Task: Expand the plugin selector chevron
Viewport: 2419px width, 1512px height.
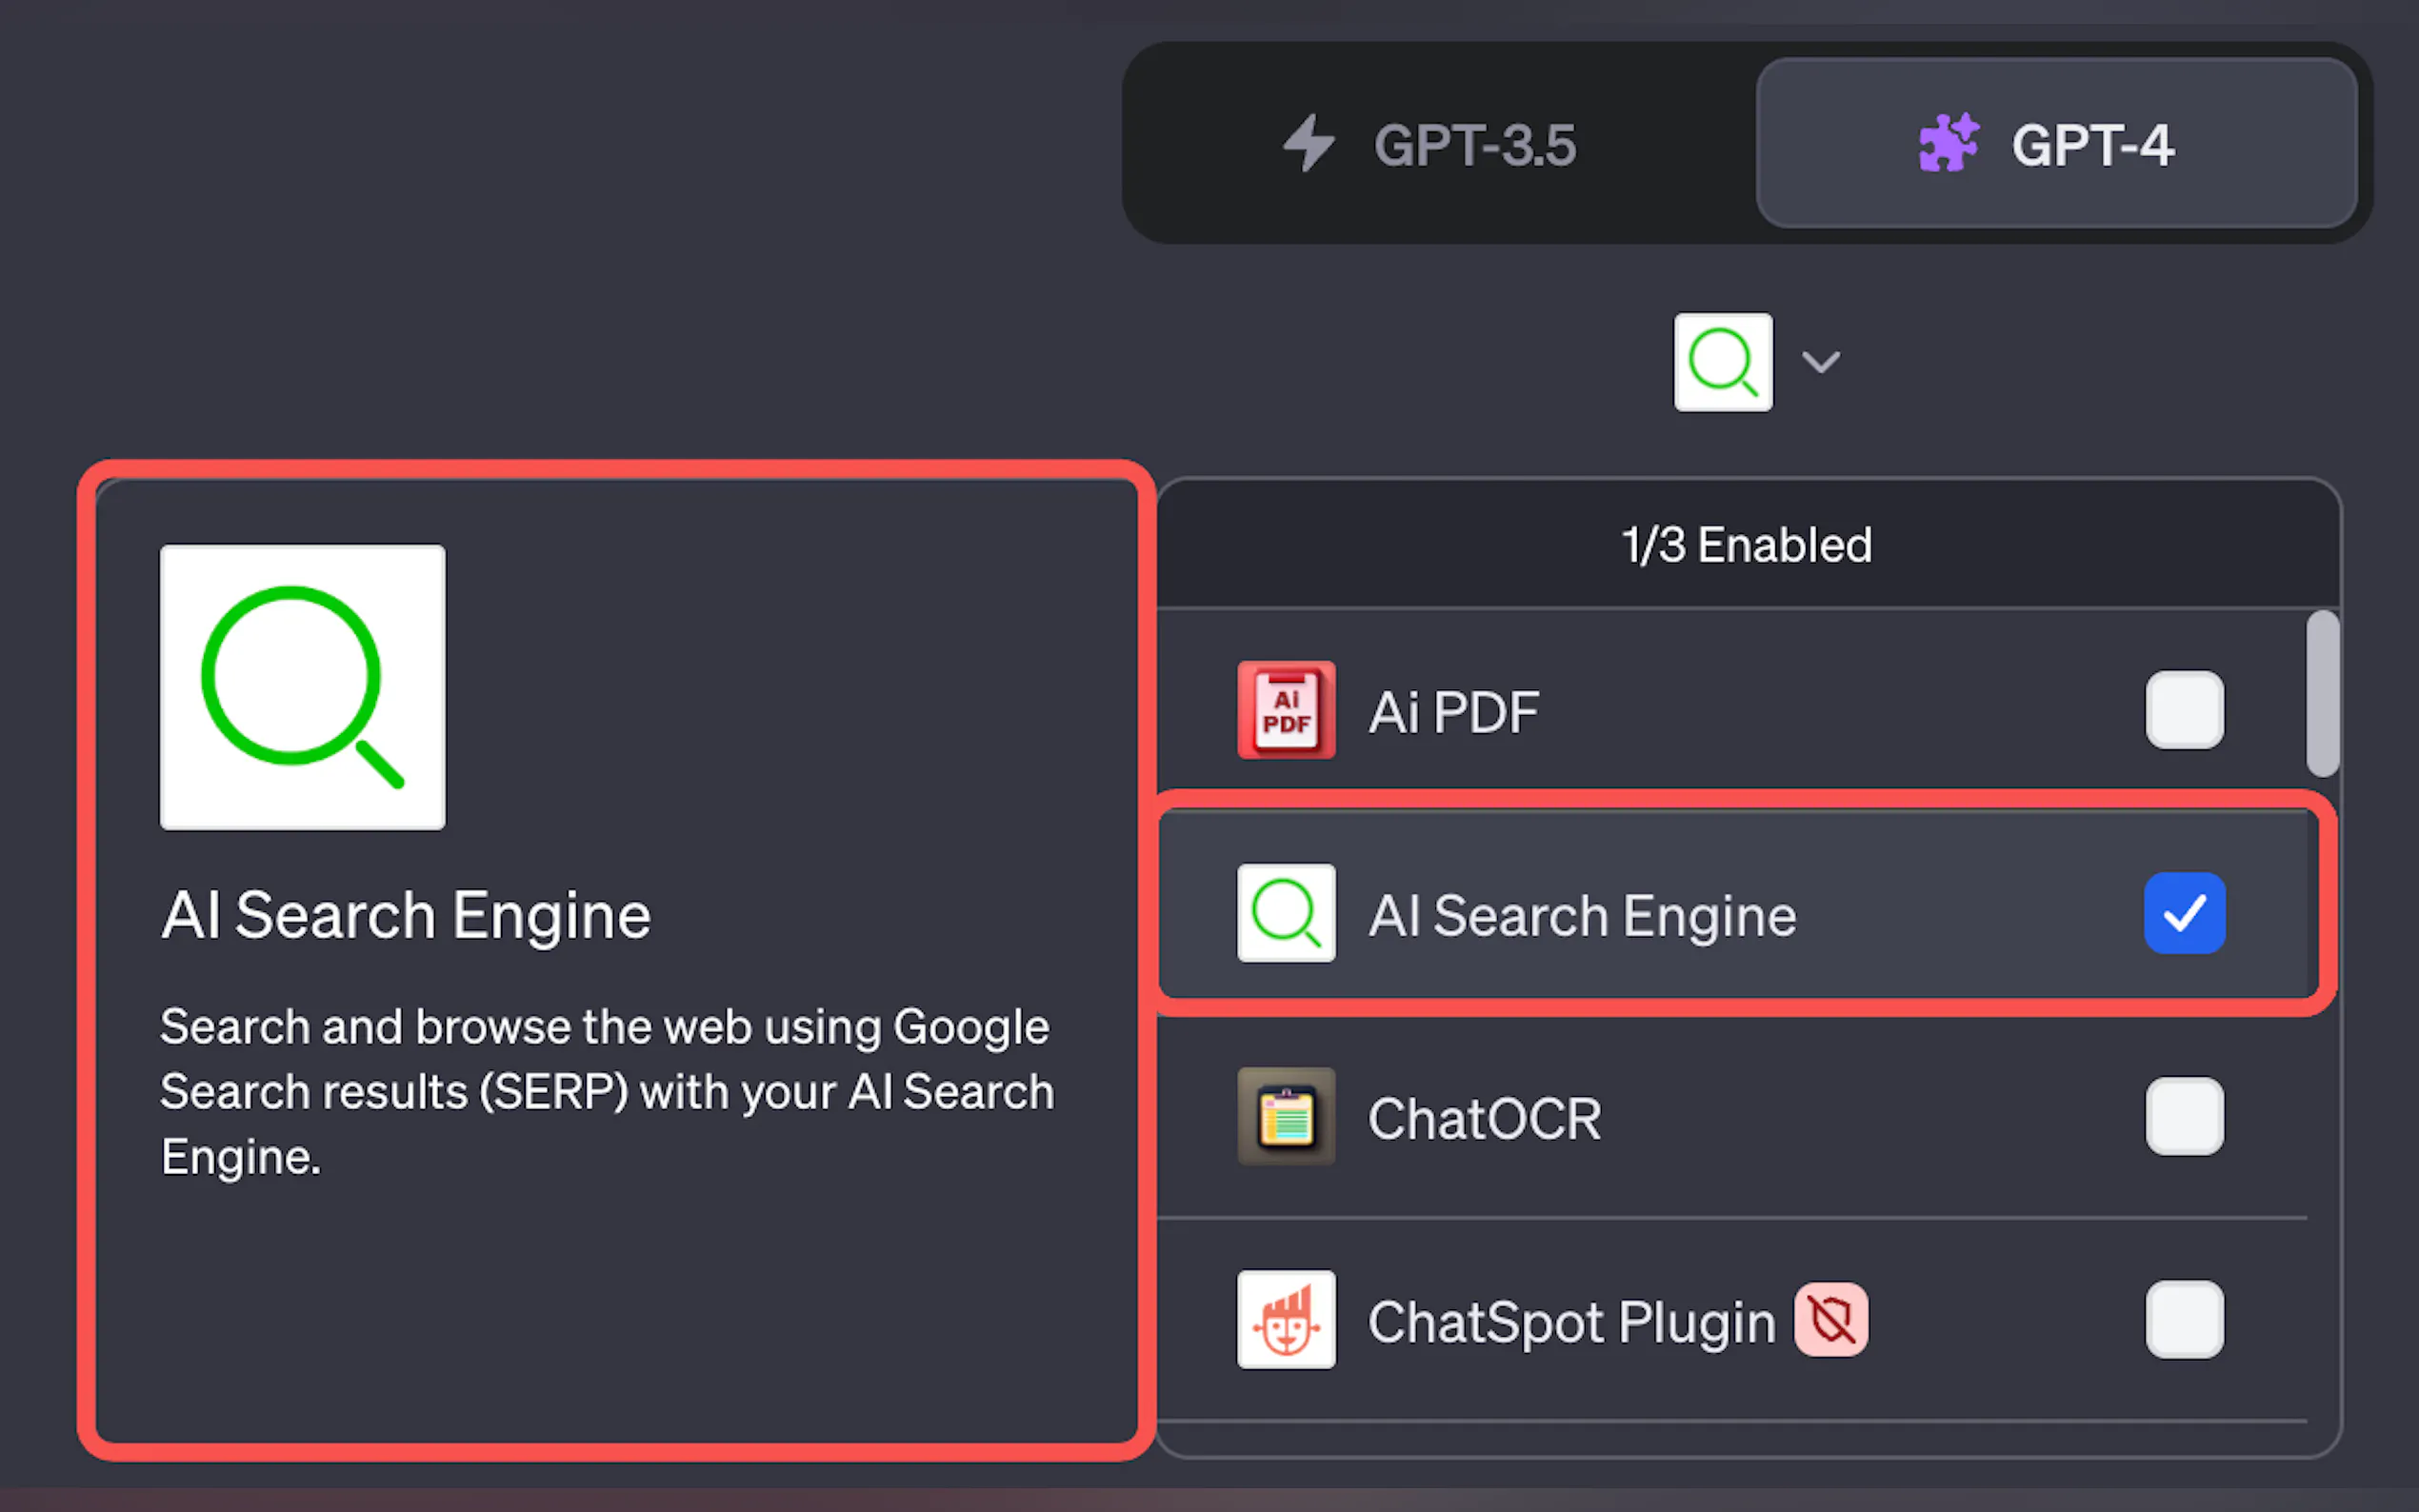Action: click(1820, 362)
